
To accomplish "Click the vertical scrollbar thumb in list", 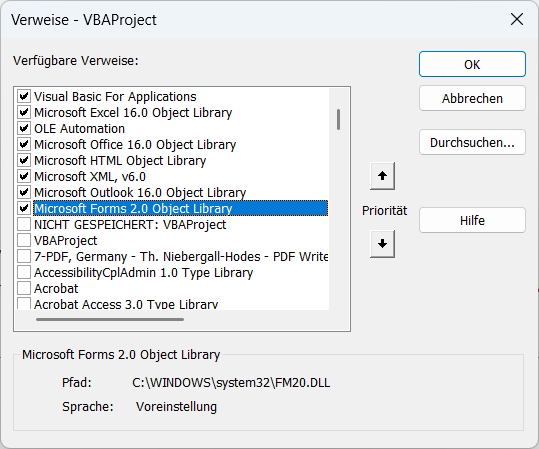I will (339, 120).
